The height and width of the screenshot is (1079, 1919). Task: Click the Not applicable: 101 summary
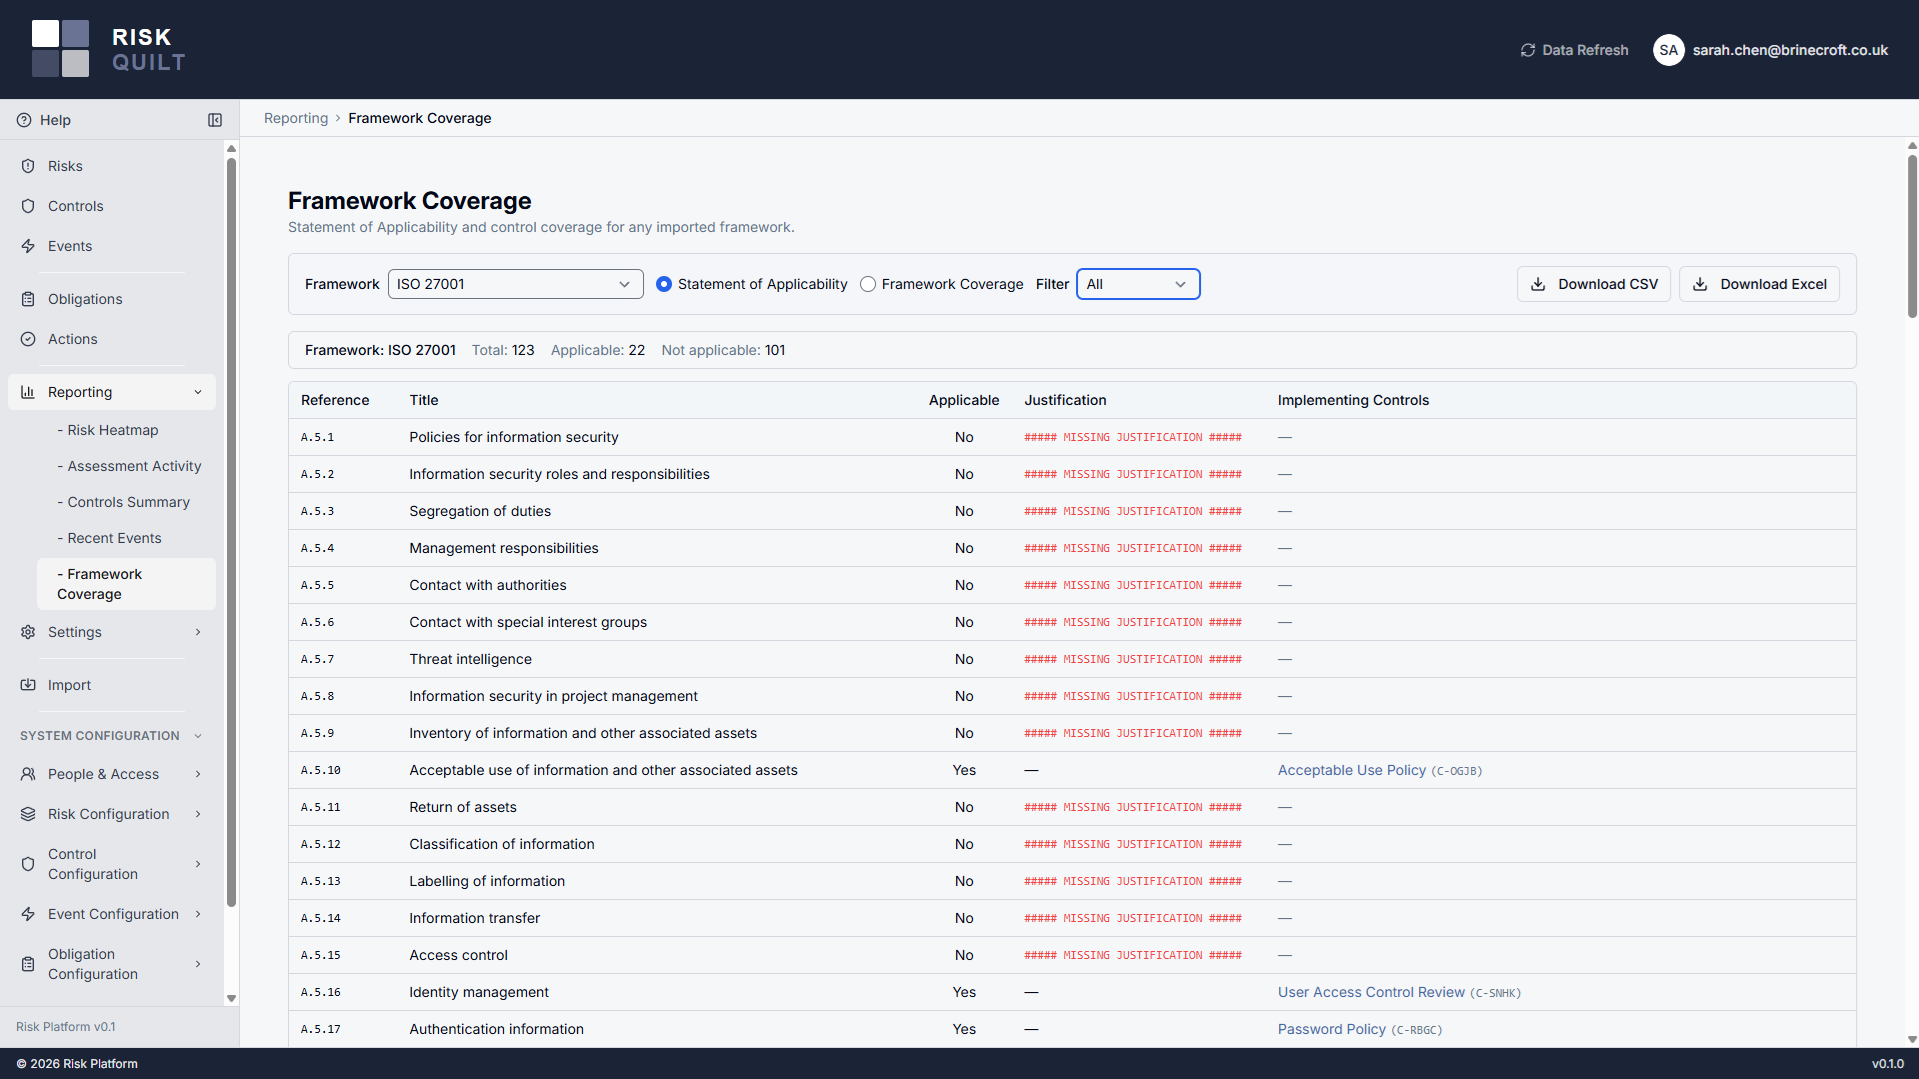723,350
